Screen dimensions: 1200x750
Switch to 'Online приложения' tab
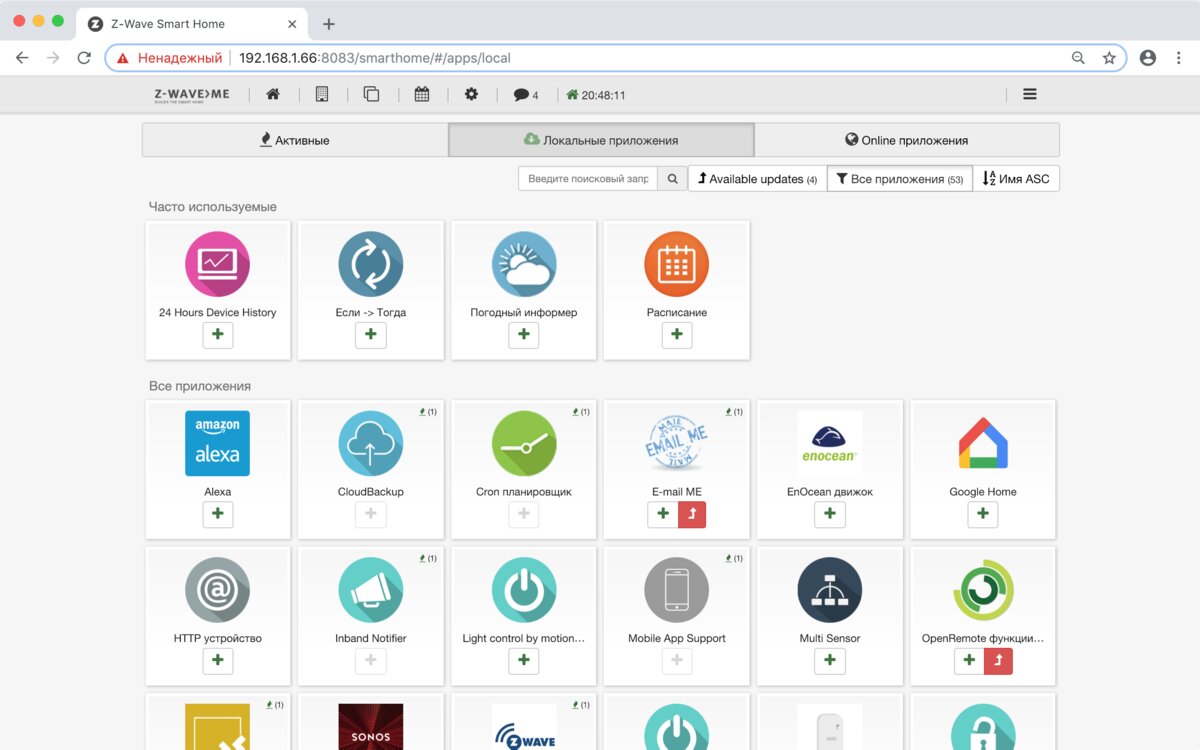(906, 141)
